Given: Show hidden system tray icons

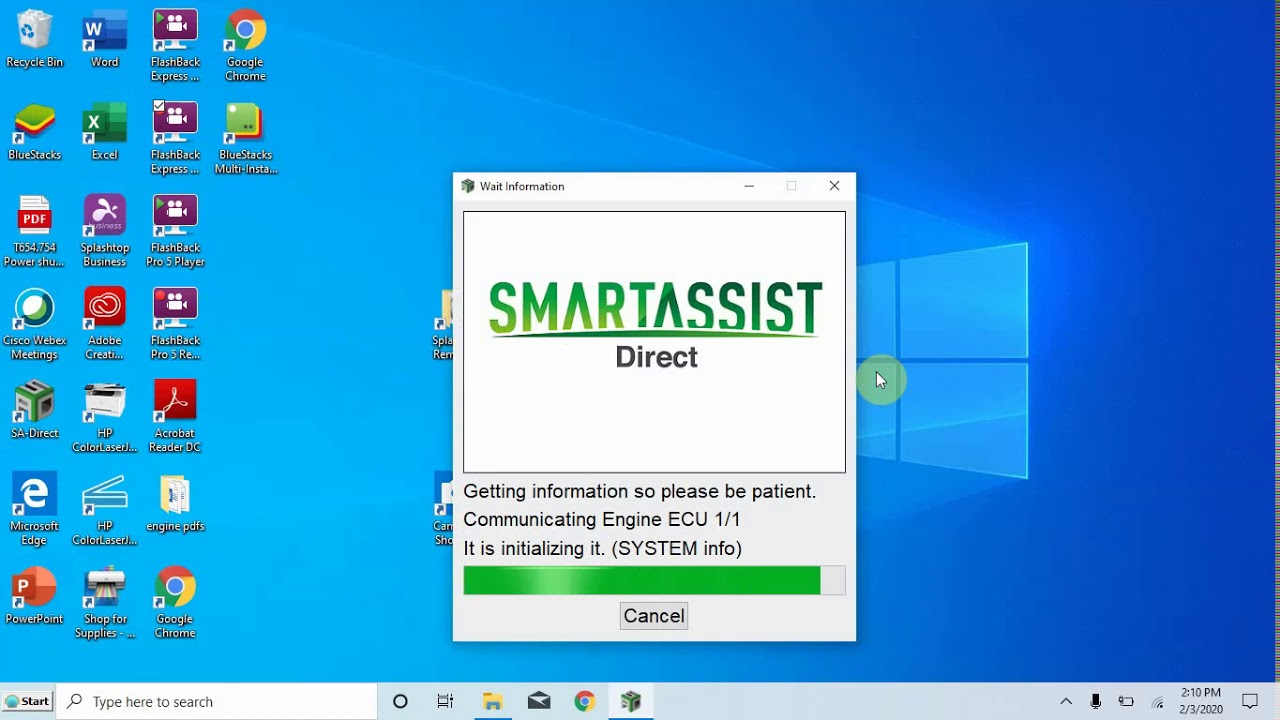Looking at the screenshot, I should tap(1066, 701).
